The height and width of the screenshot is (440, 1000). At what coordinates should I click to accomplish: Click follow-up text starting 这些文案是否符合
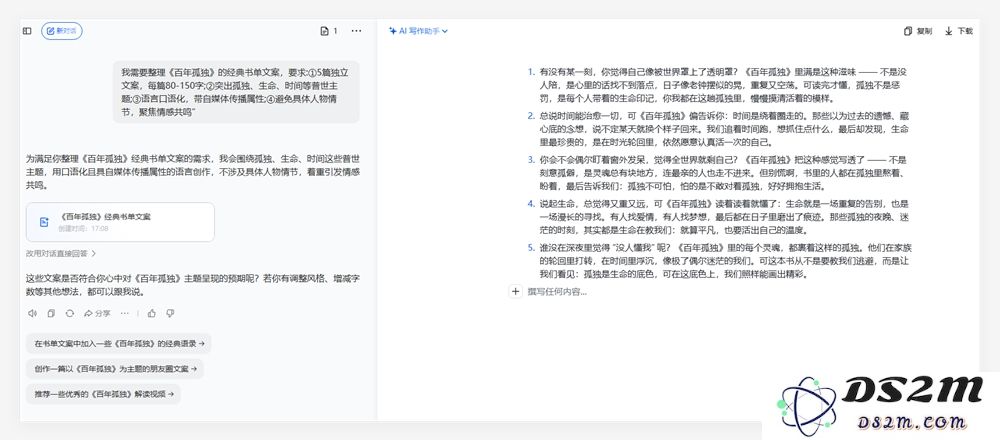[x=193, y=286]
